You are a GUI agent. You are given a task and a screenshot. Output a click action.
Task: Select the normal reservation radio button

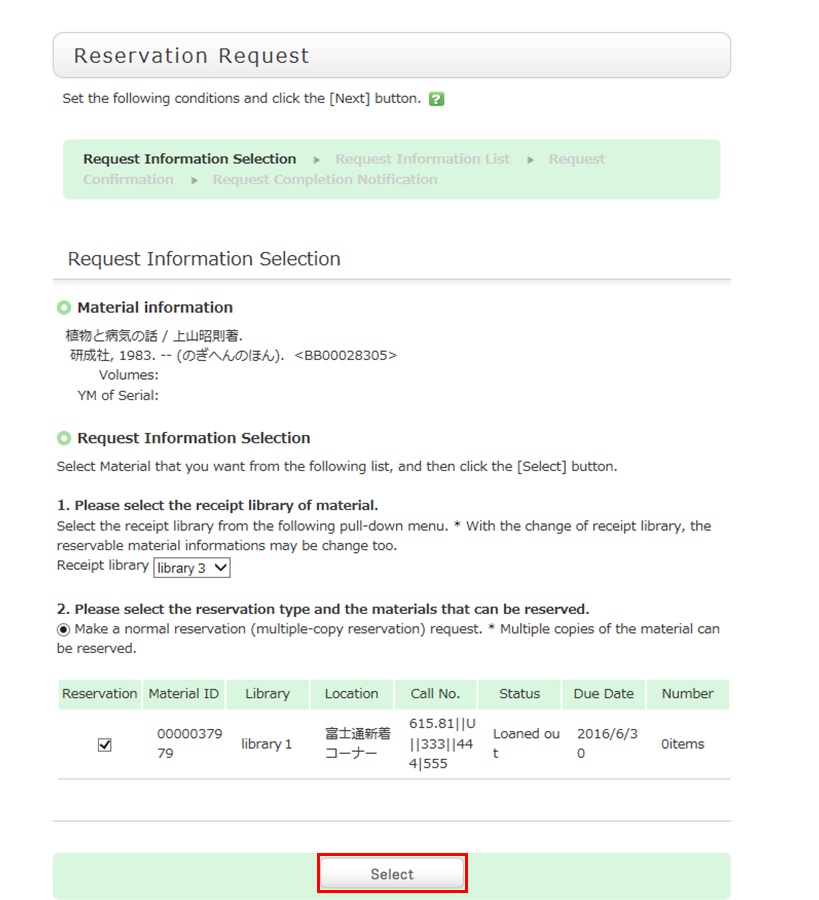tap(63, 630)
